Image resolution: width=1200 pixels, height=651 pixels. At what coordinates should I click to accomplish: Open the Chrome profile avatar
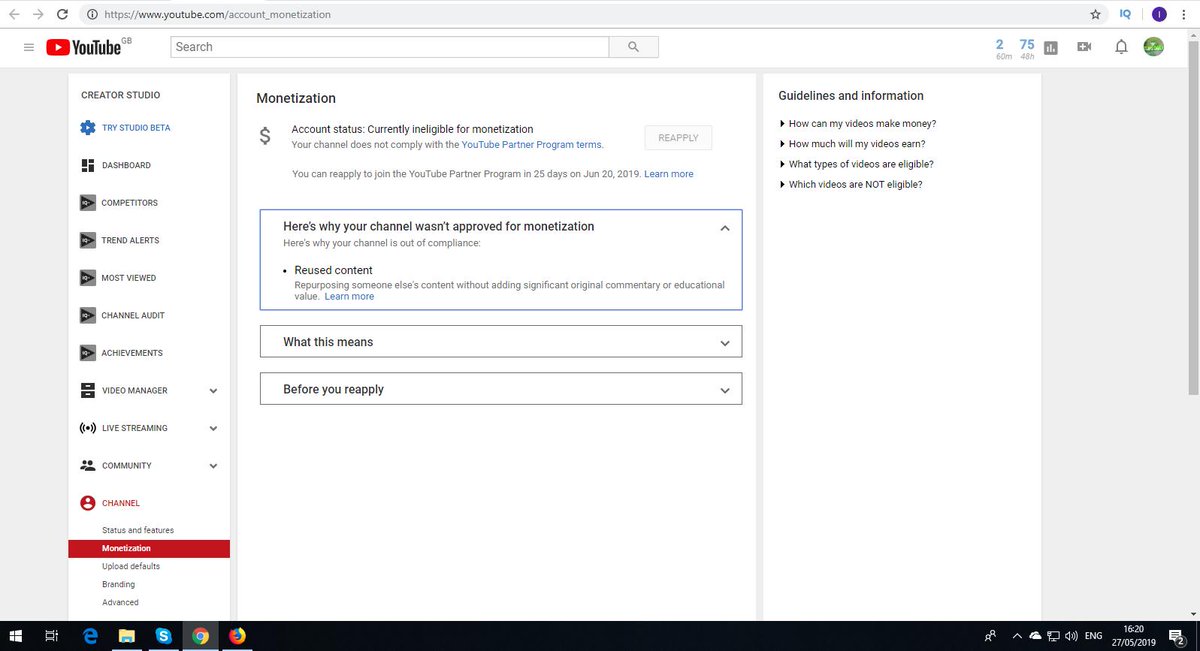point(1158,14)
